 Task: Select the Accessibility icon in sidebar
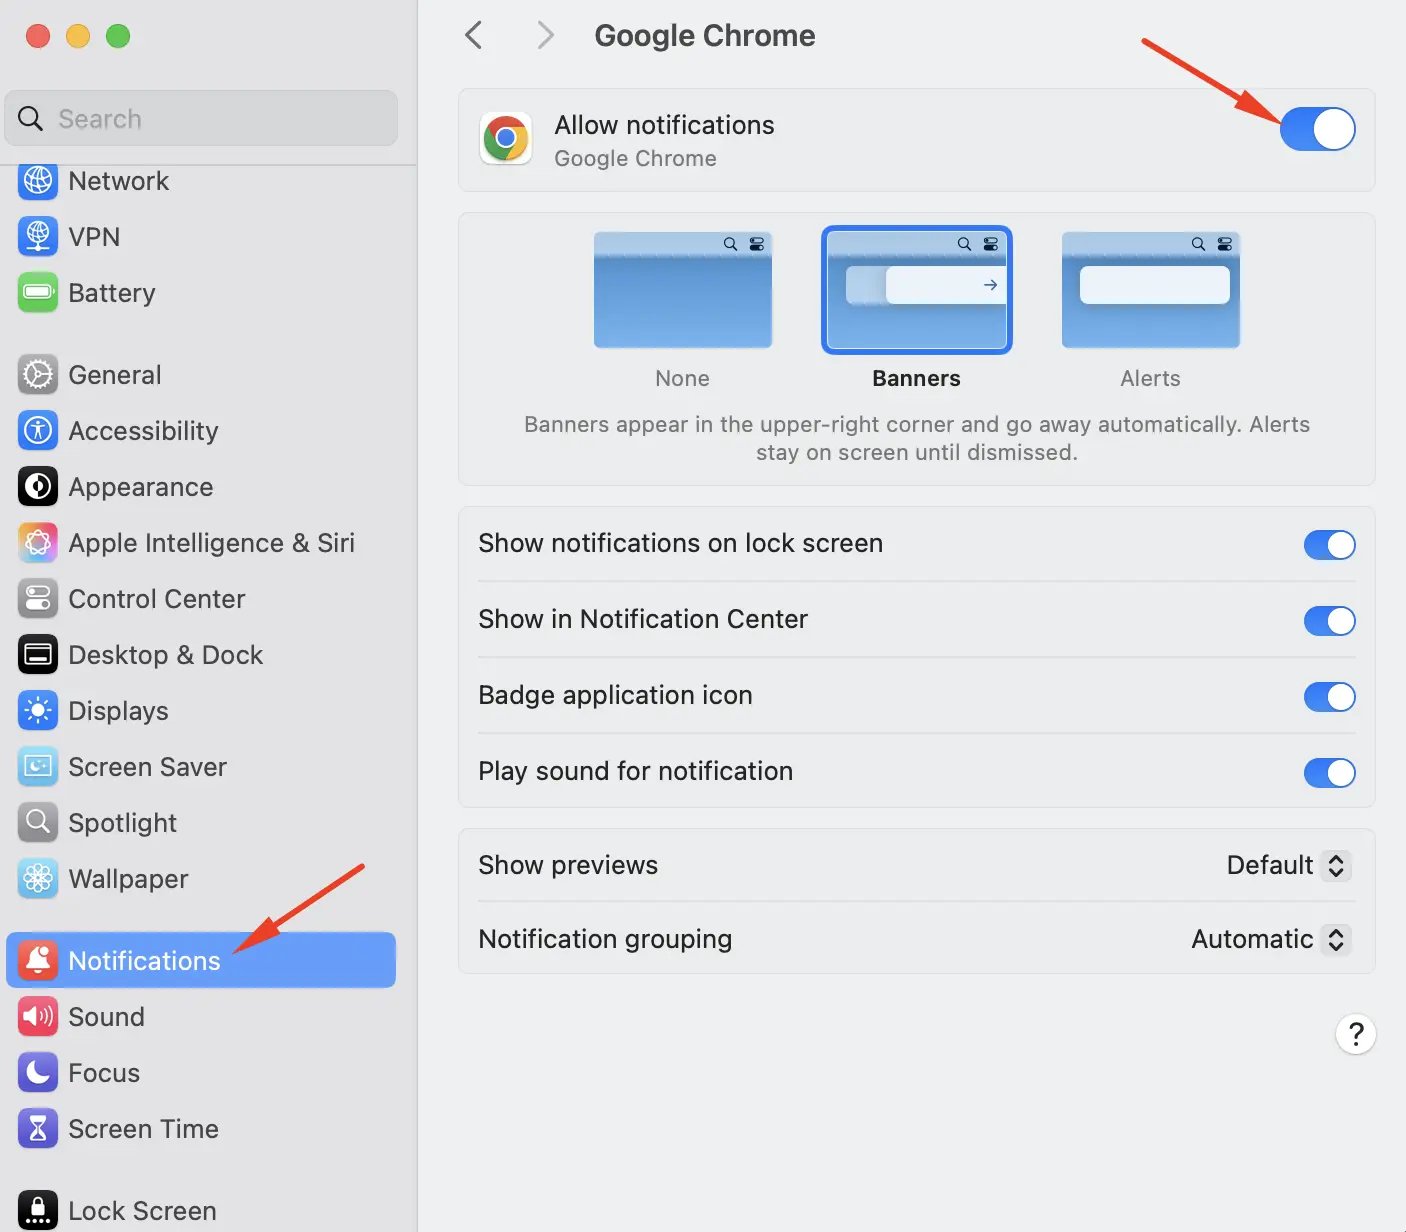pyautogui.click(x=37, y=430)
